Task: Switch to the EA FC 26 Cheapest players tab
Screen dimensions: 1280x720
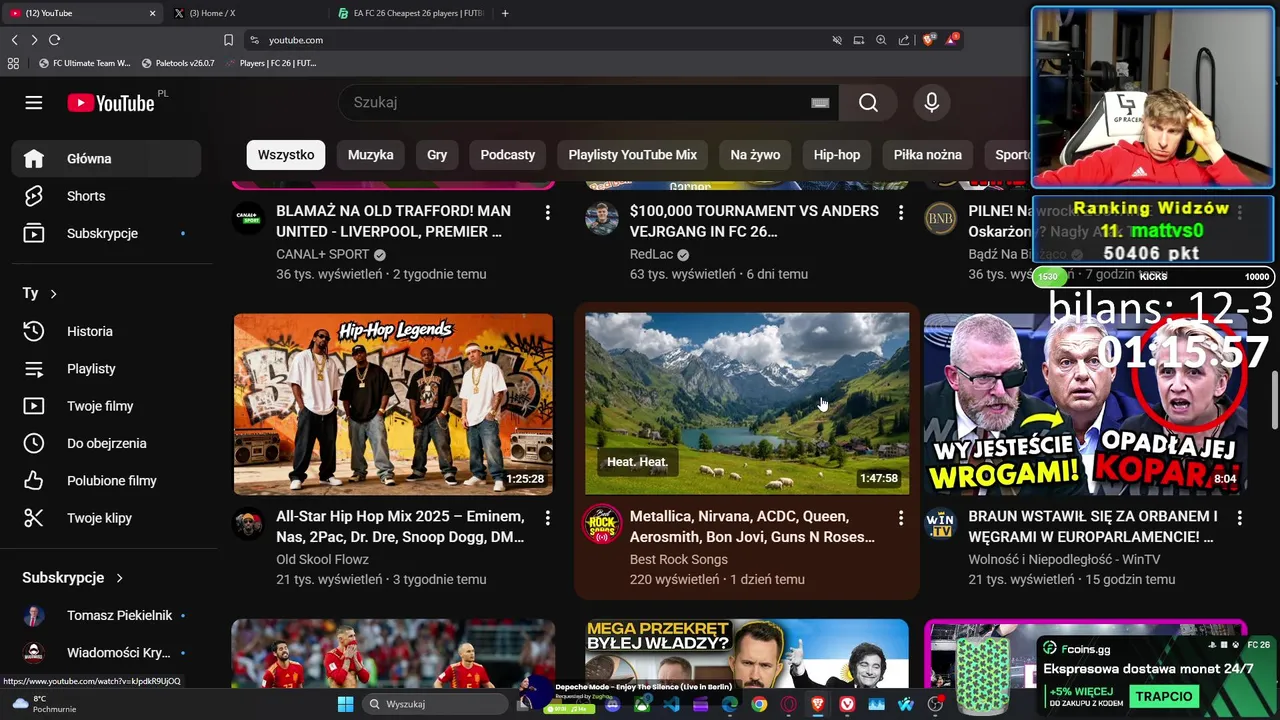Action: pyautogui.click(x=412, y=13)
